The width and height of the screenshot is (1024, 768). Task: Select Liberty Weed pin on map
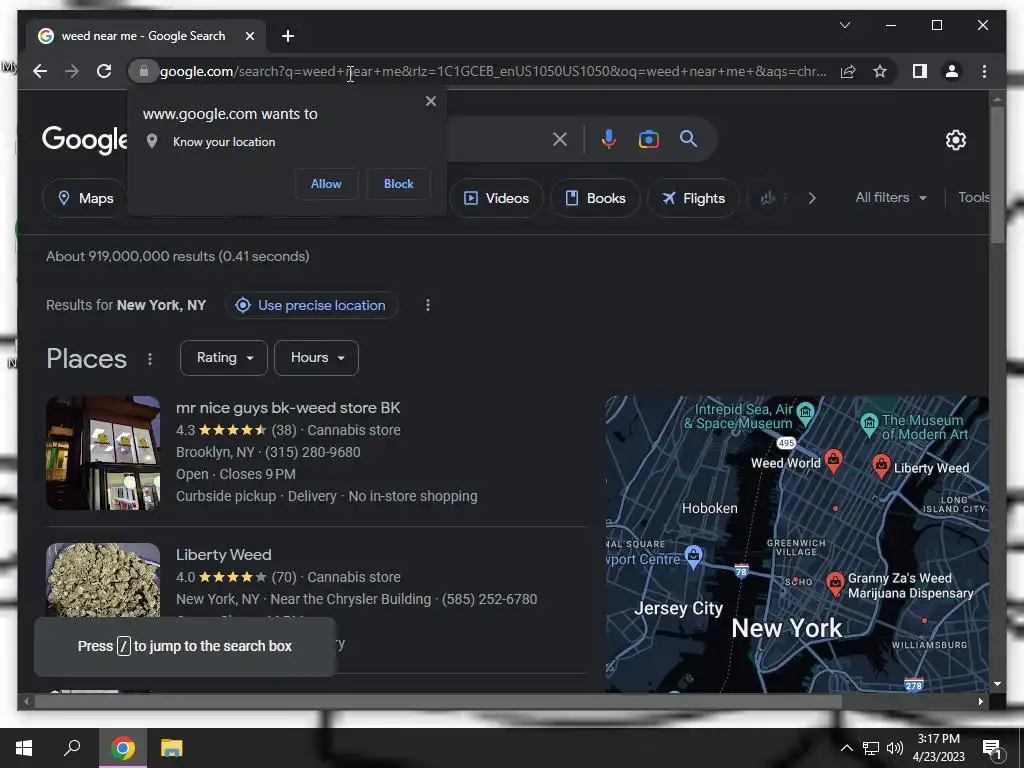[881, 465]
